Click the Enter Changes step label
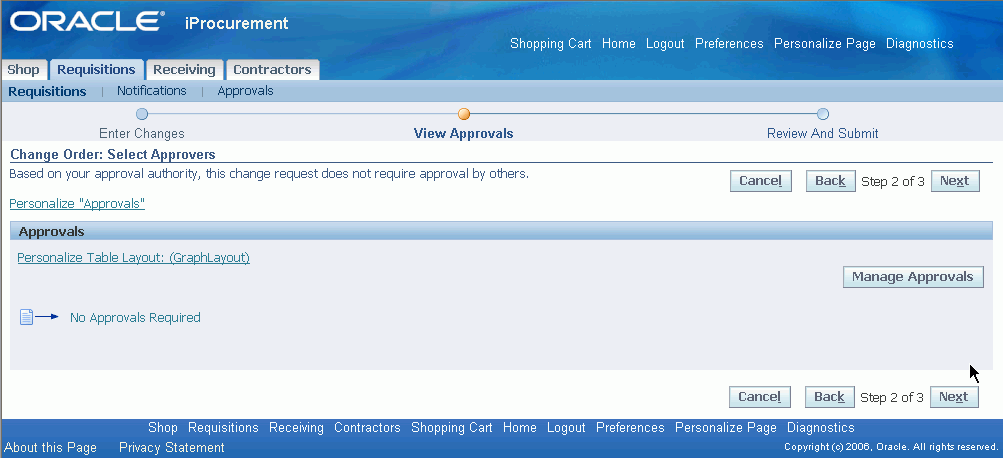Screen dimensions: 1003x458 [141, 134]
